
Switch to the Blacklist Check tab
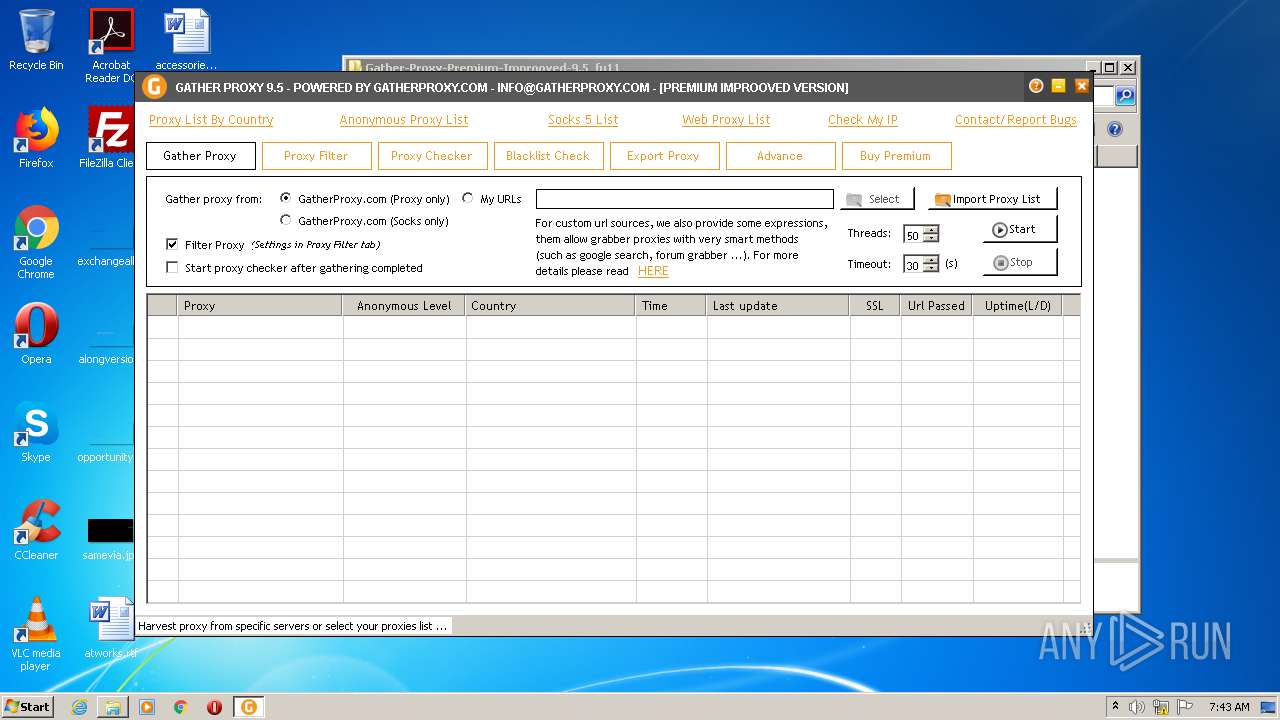[548, 156]
